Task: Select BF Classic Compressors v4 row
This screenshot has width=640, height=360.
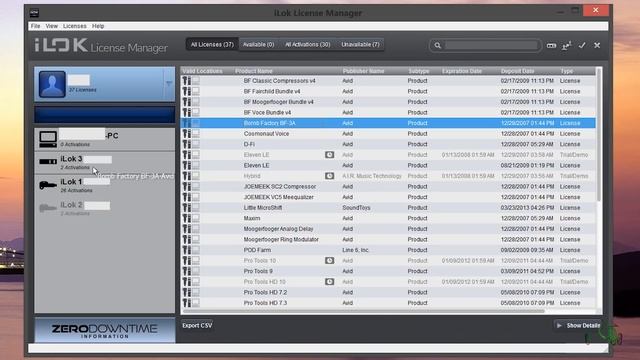Action: tap(388, 81)
